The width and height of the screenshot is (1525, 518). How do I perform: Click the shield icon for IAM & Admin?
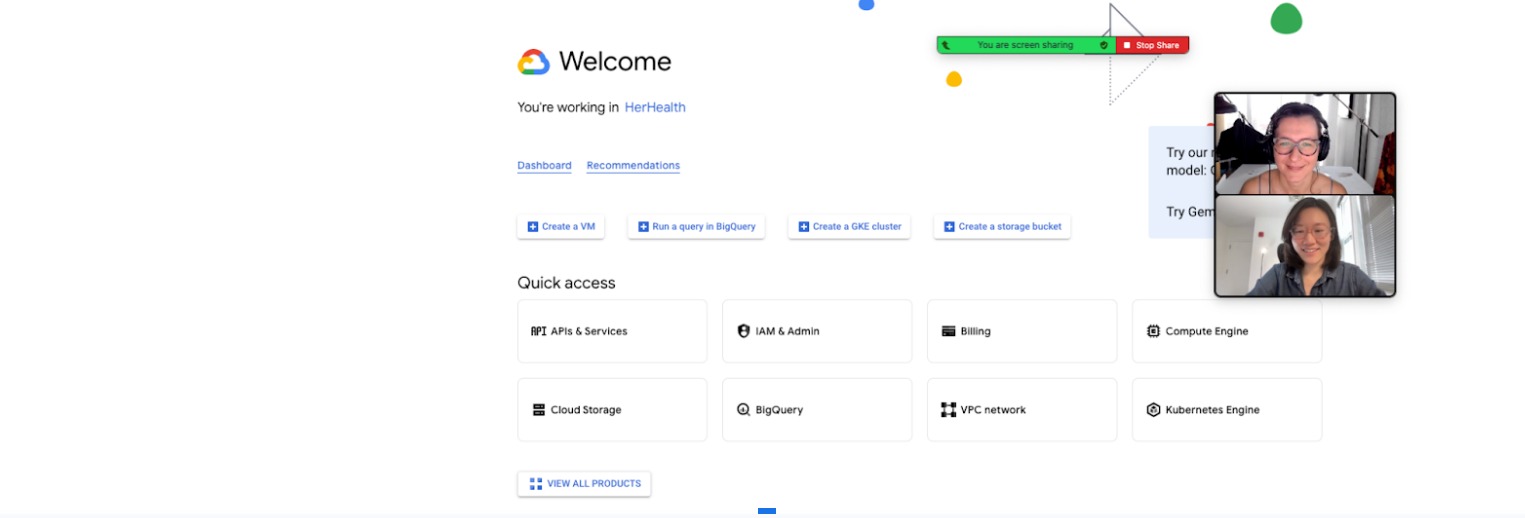(x=743, y=331)
